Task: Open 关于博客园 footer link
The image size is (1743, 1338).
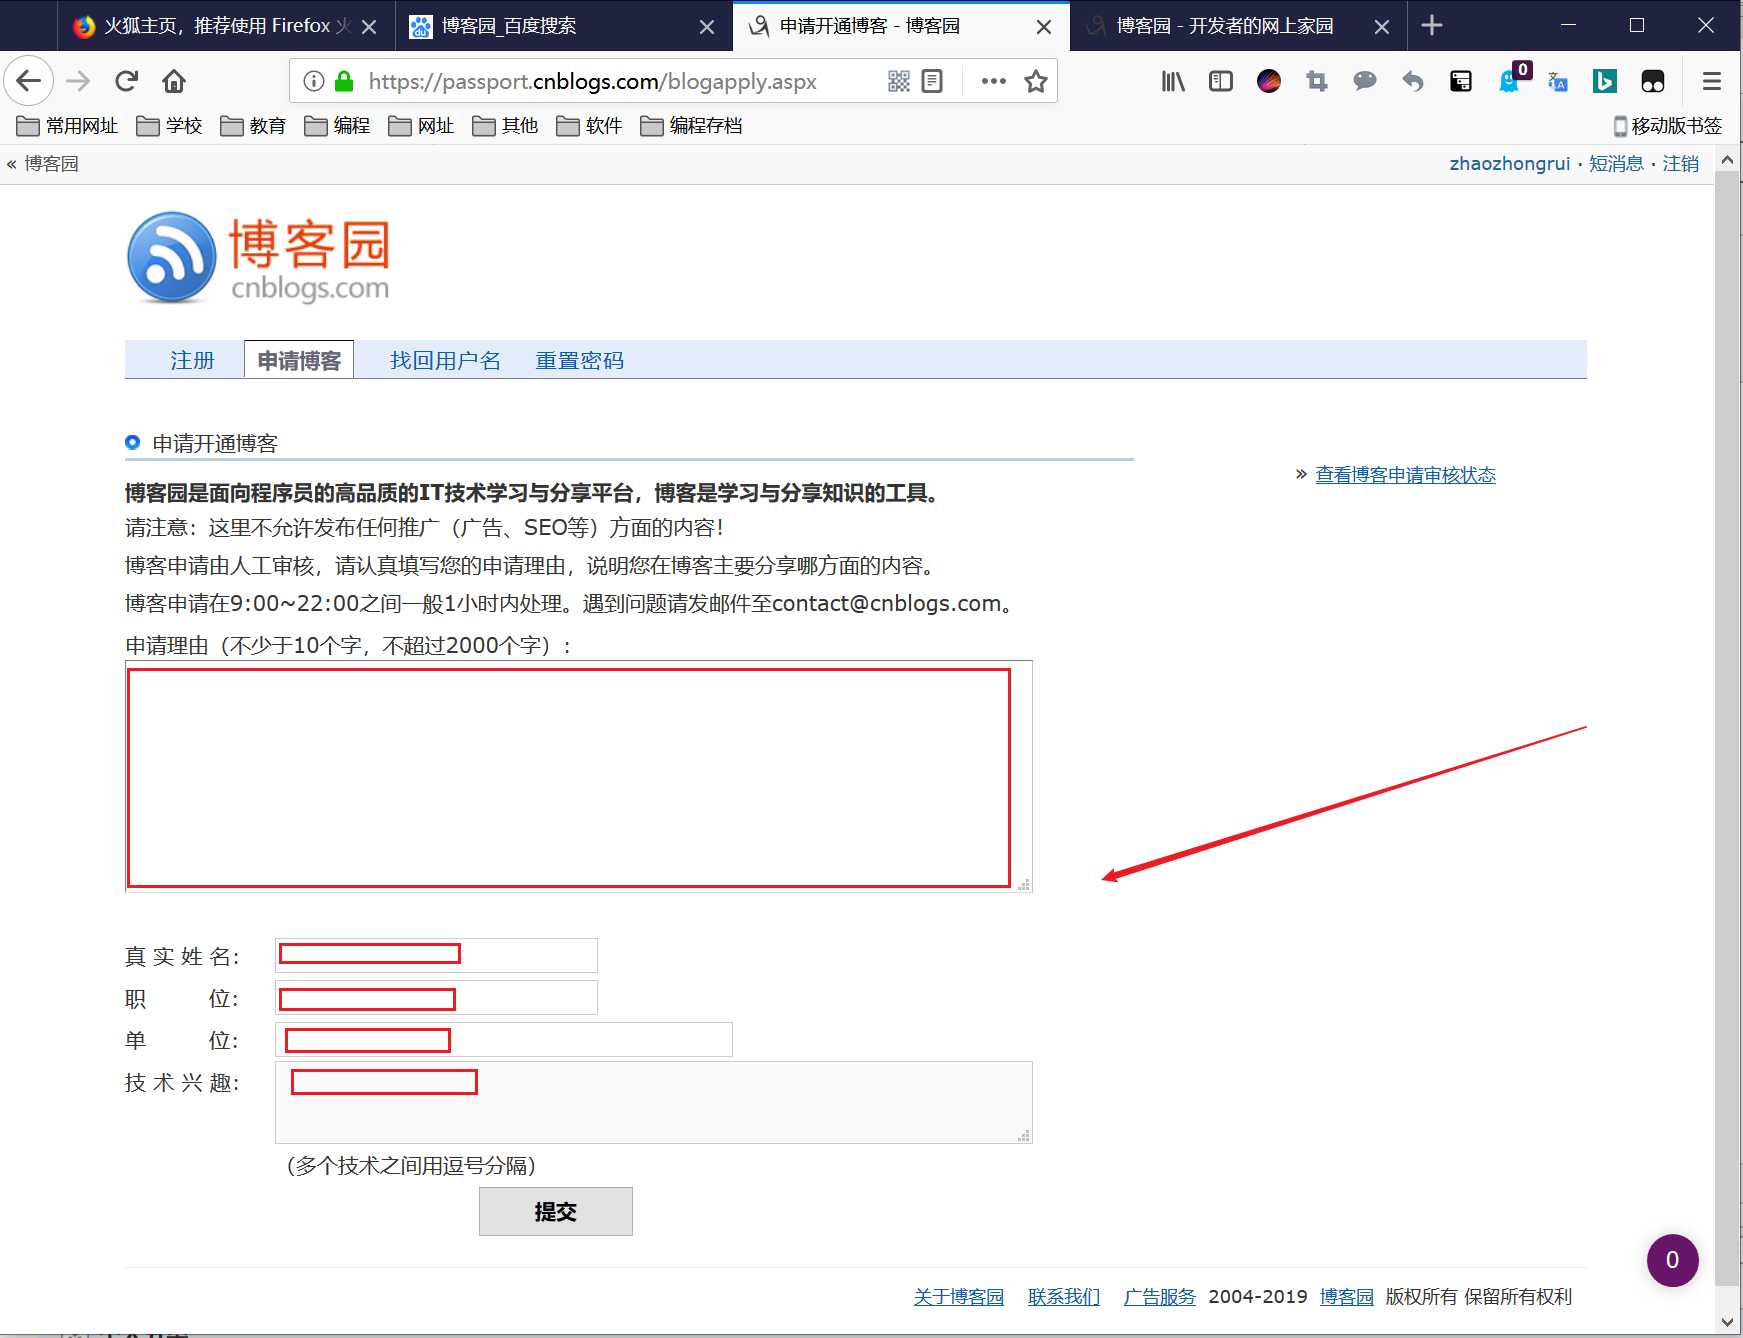Action: (x=959, y=1297)
